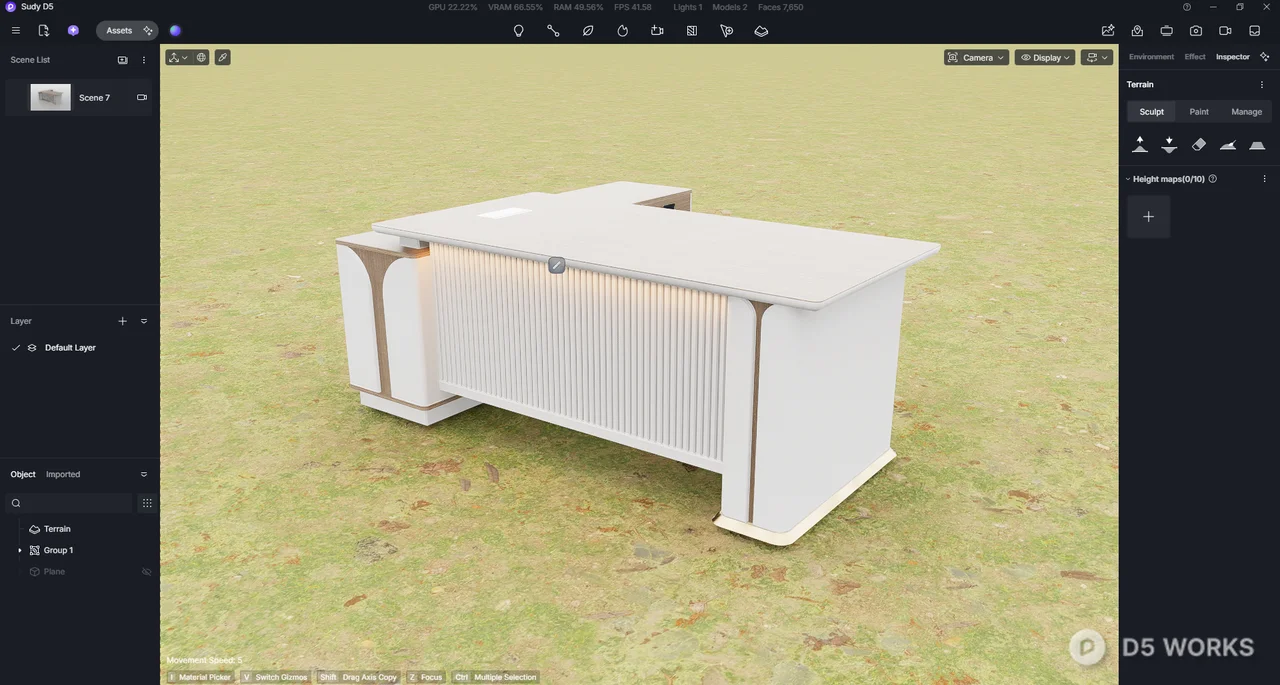The height and width of the screenshot is (685, 1280).
Task: Select the cursor-plus placement tool
Action: point(727,31)
